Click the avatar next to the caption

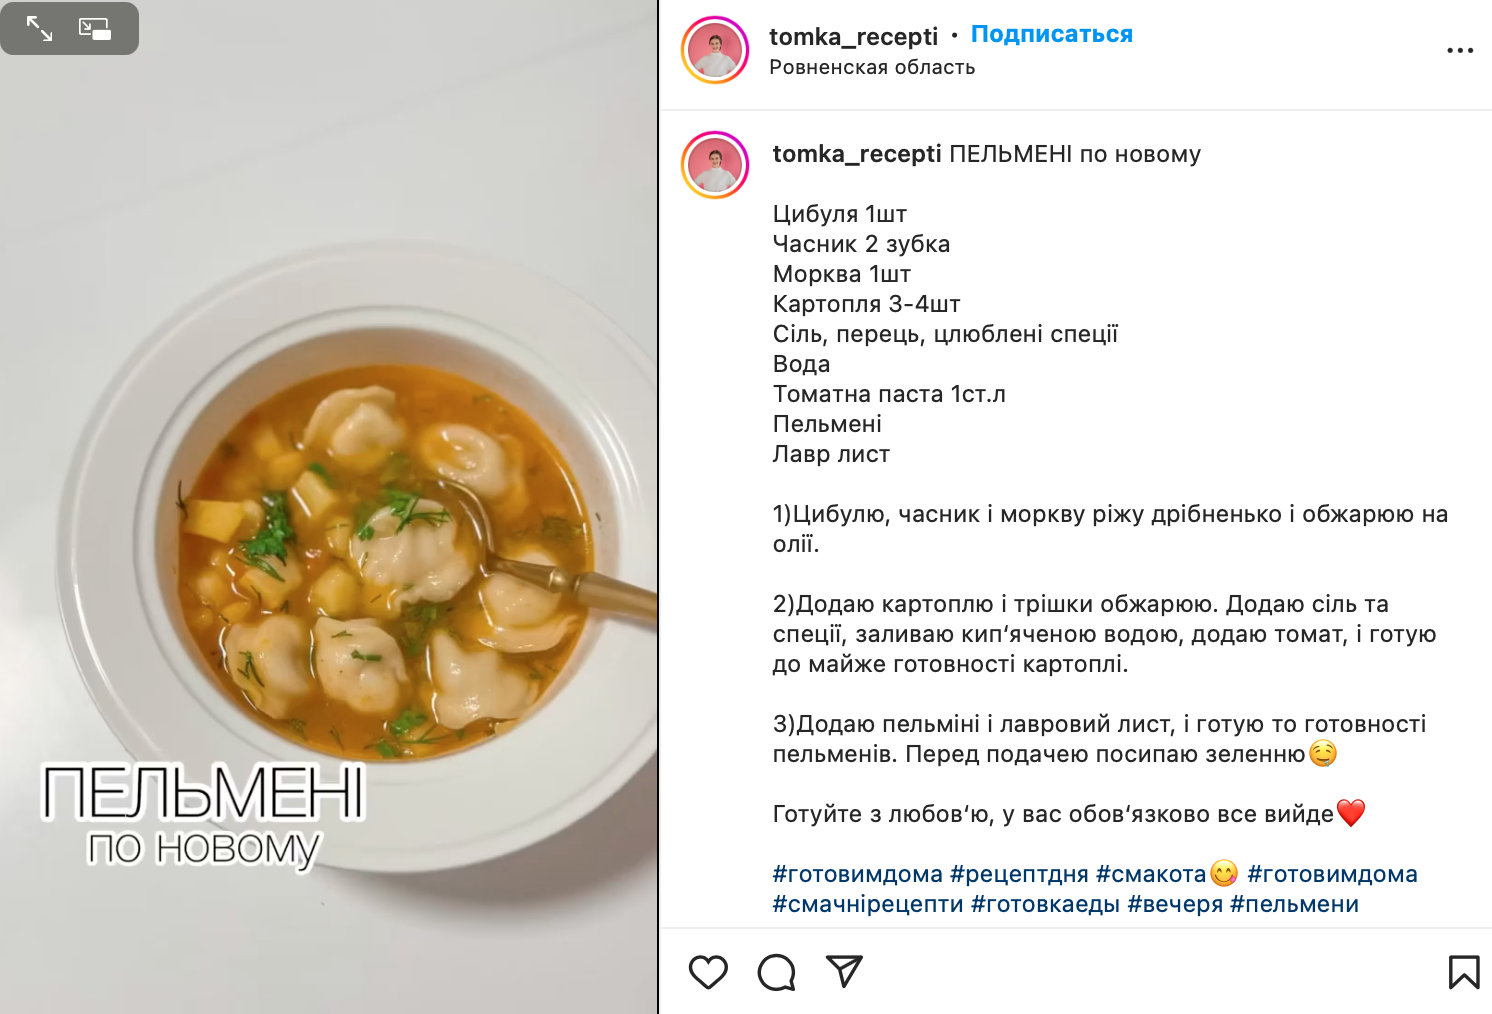pyautogui.click(x=715, y=165)
